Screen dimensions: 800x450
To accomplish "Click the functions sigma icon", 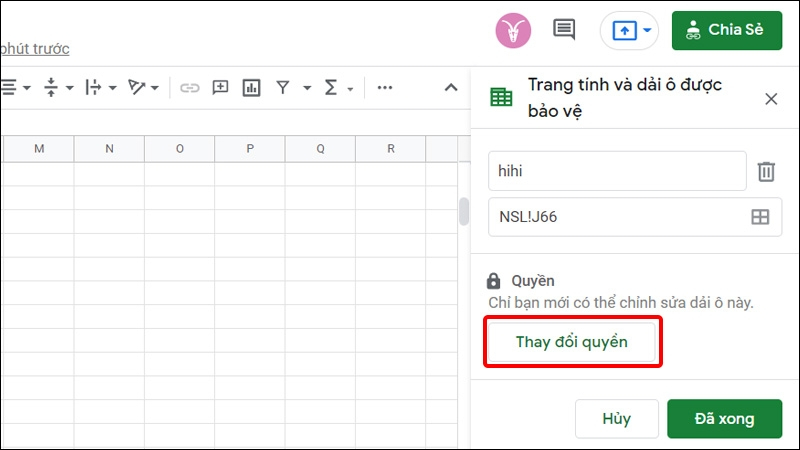I will pos(331,88).
